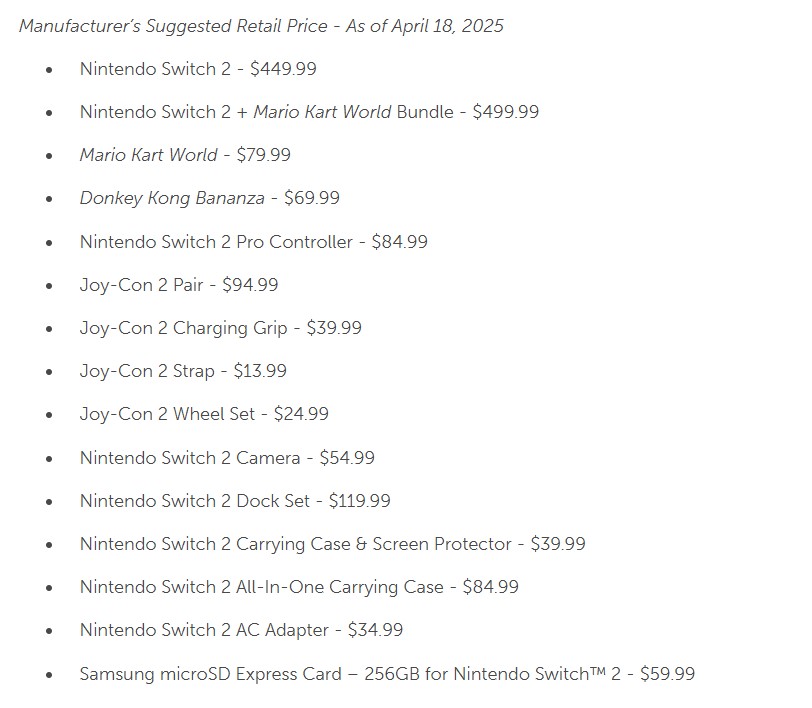Click the Manufacturer's Suggested Retail Price heading
The width and height of the screenshot is (812, 708).
click(x=261, y=26)
